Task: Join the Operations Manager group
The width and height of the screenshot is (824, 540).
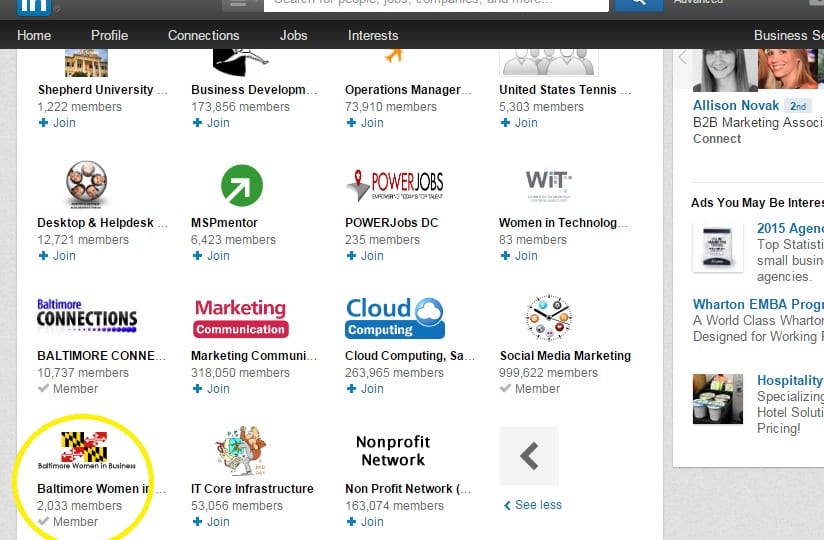Action: coord(365,122)
